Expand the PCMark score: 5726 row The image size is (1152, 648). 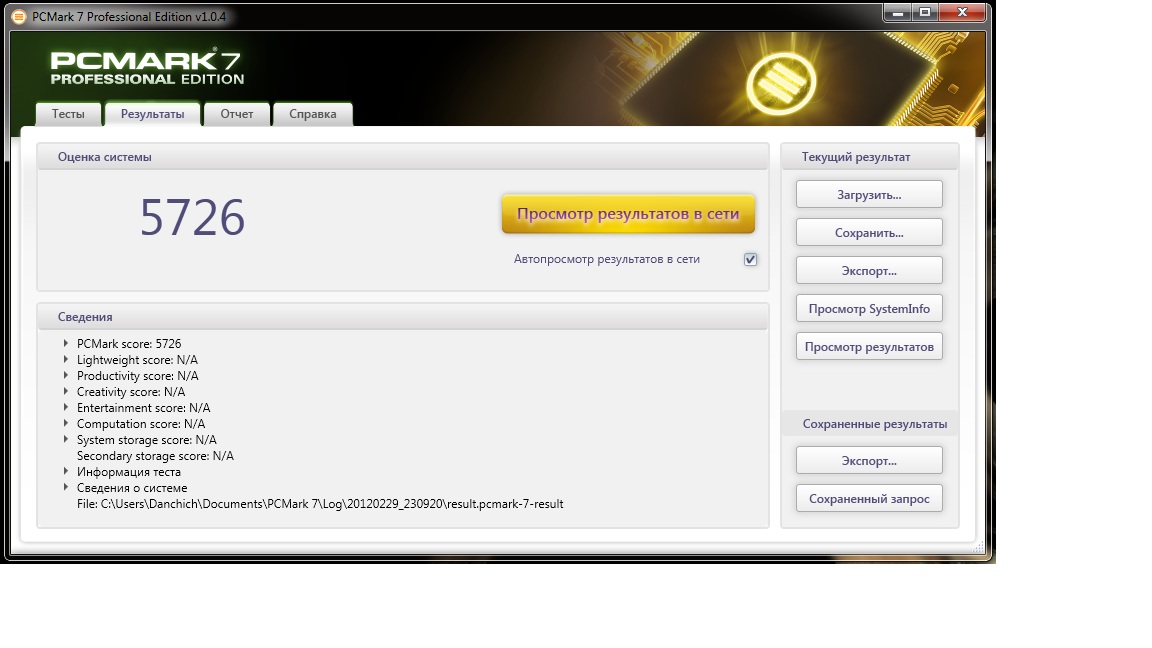pos(66,343)
